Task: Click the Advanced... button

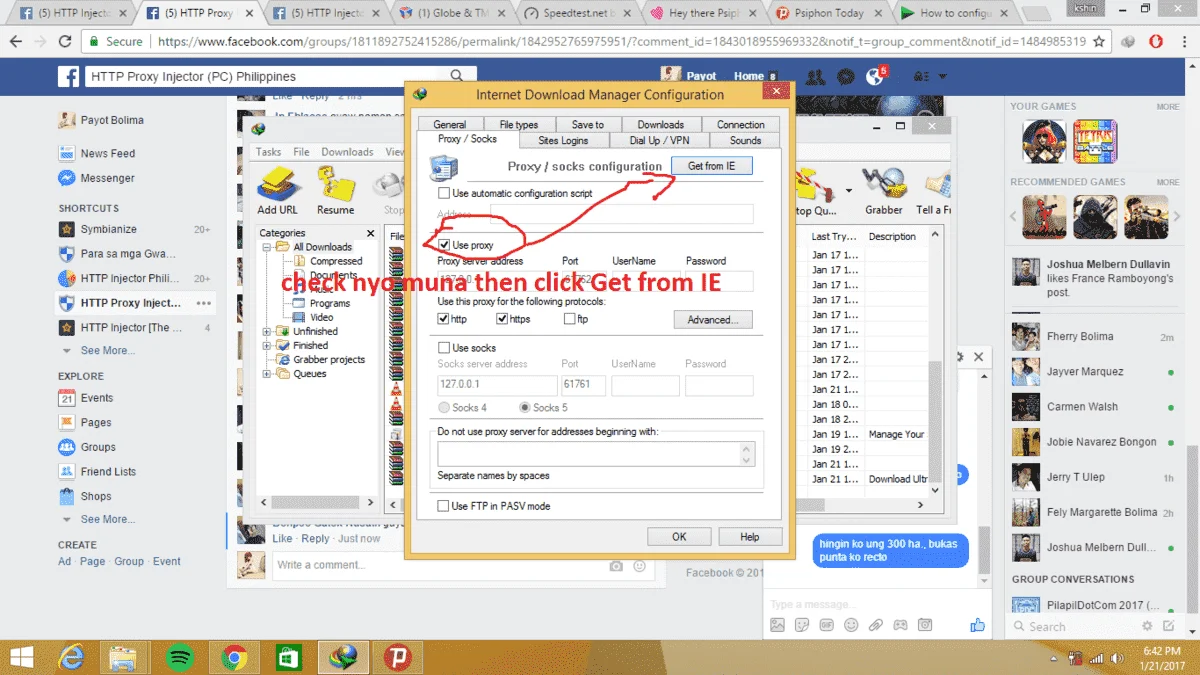Action: click(x=712, y=320)
